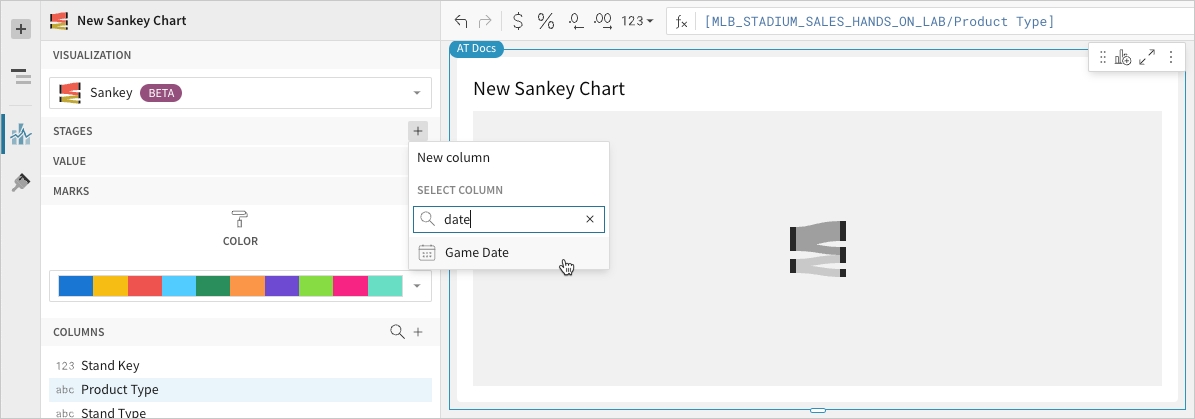The height and width of the screenshot is (419, 1195).
Task: Open the element format paintbrush tab
Action: (20, 183)
